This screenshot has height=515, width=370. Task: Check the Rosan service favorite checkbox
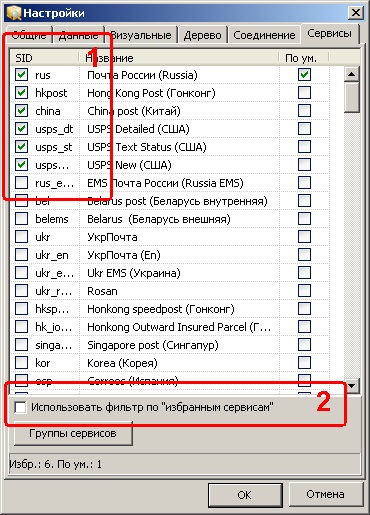(x=22, y=290)
